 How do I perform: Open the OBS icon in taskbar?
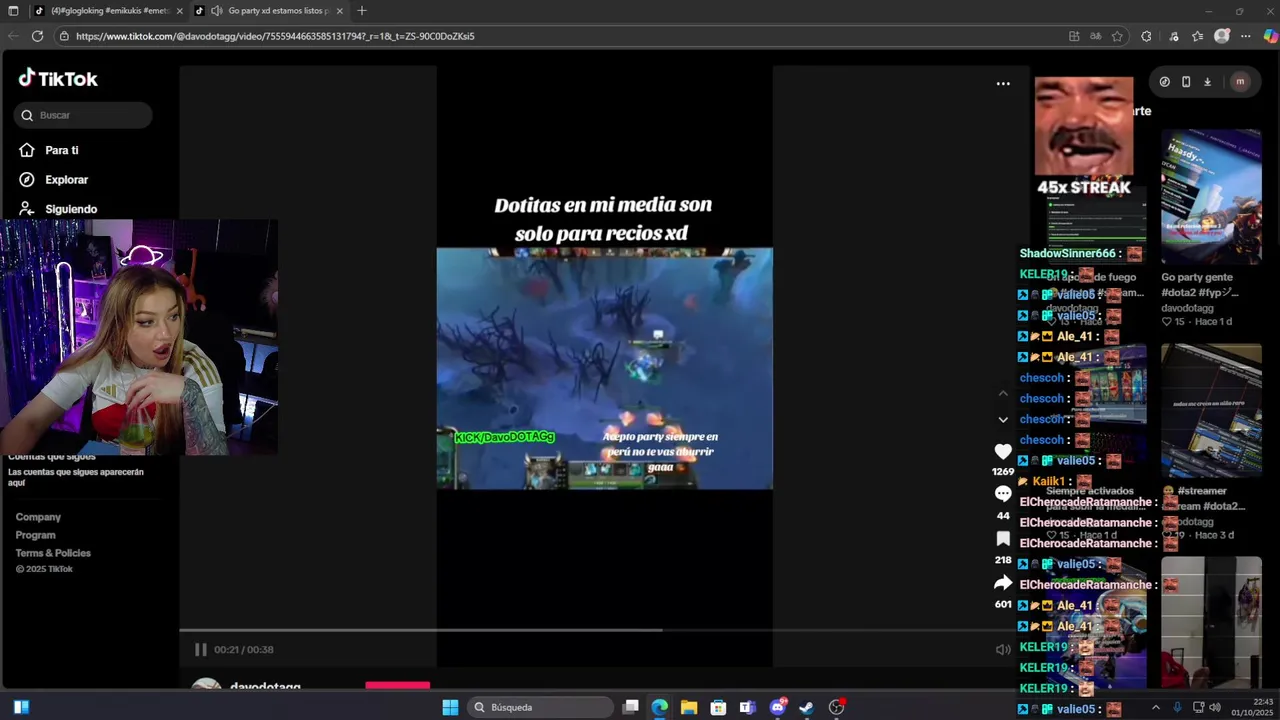pos(837,707)
